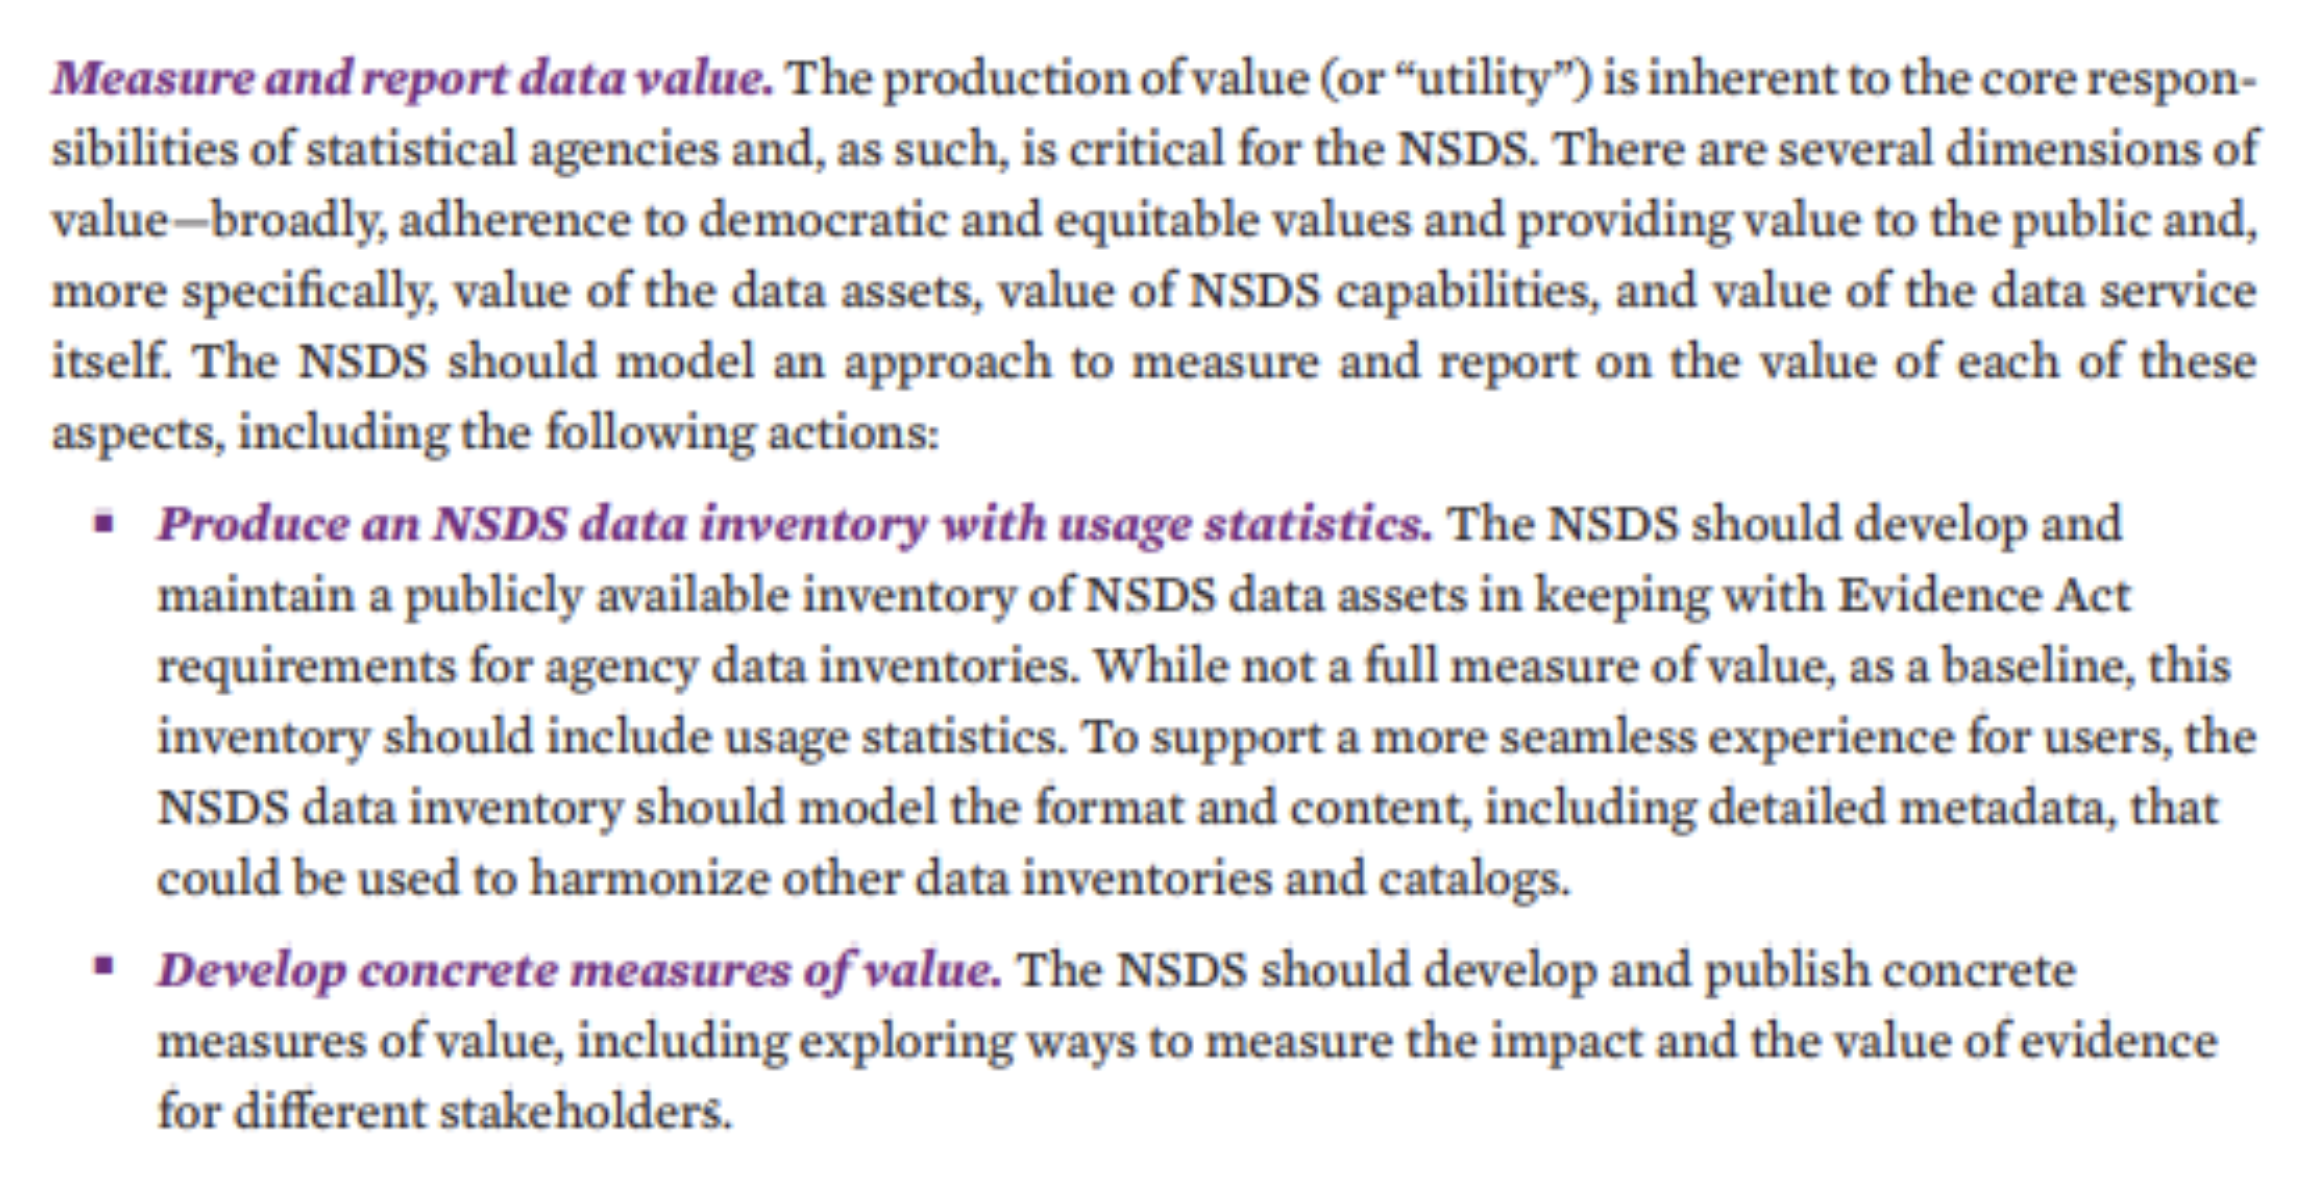Click the words "Evidence Act" in first bullet

click(1985, 596)
